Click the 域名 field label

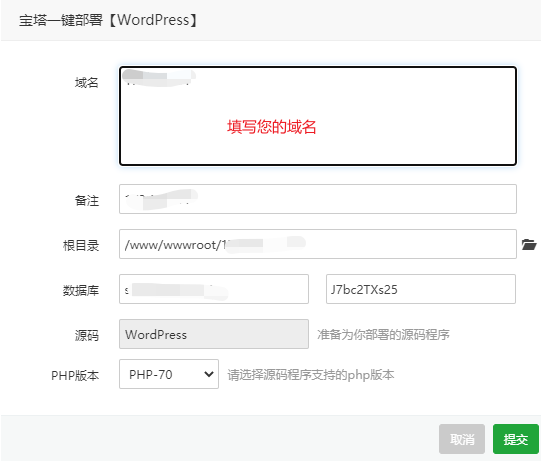[x=87, y=83]
